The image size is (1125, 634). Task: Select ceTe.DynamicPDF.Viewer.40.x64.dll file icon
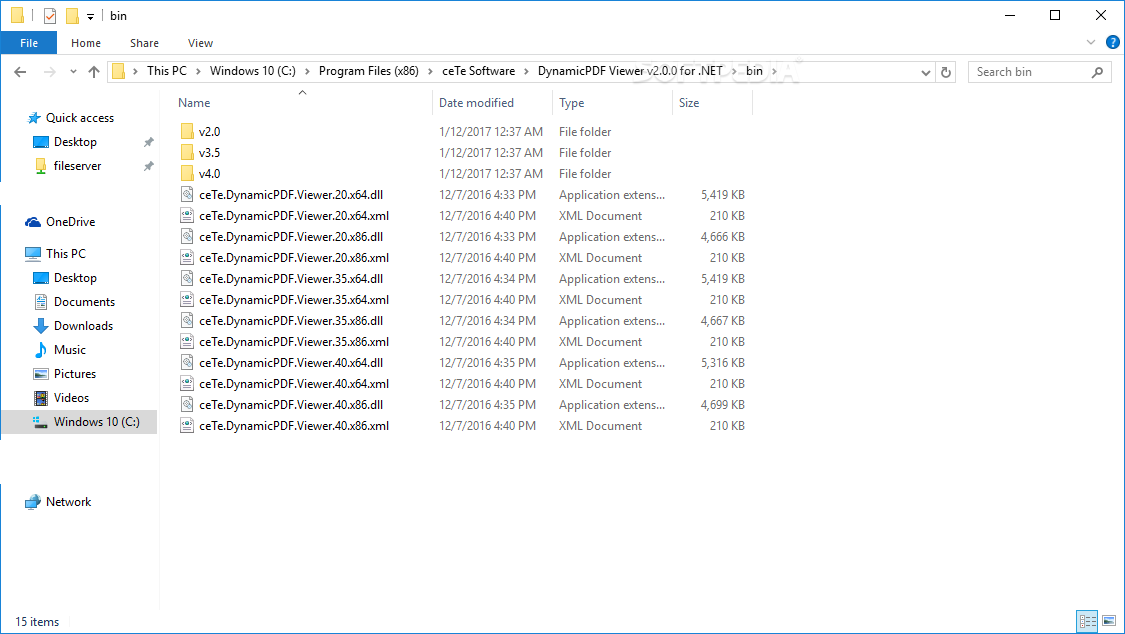click(x=187, y=362)
